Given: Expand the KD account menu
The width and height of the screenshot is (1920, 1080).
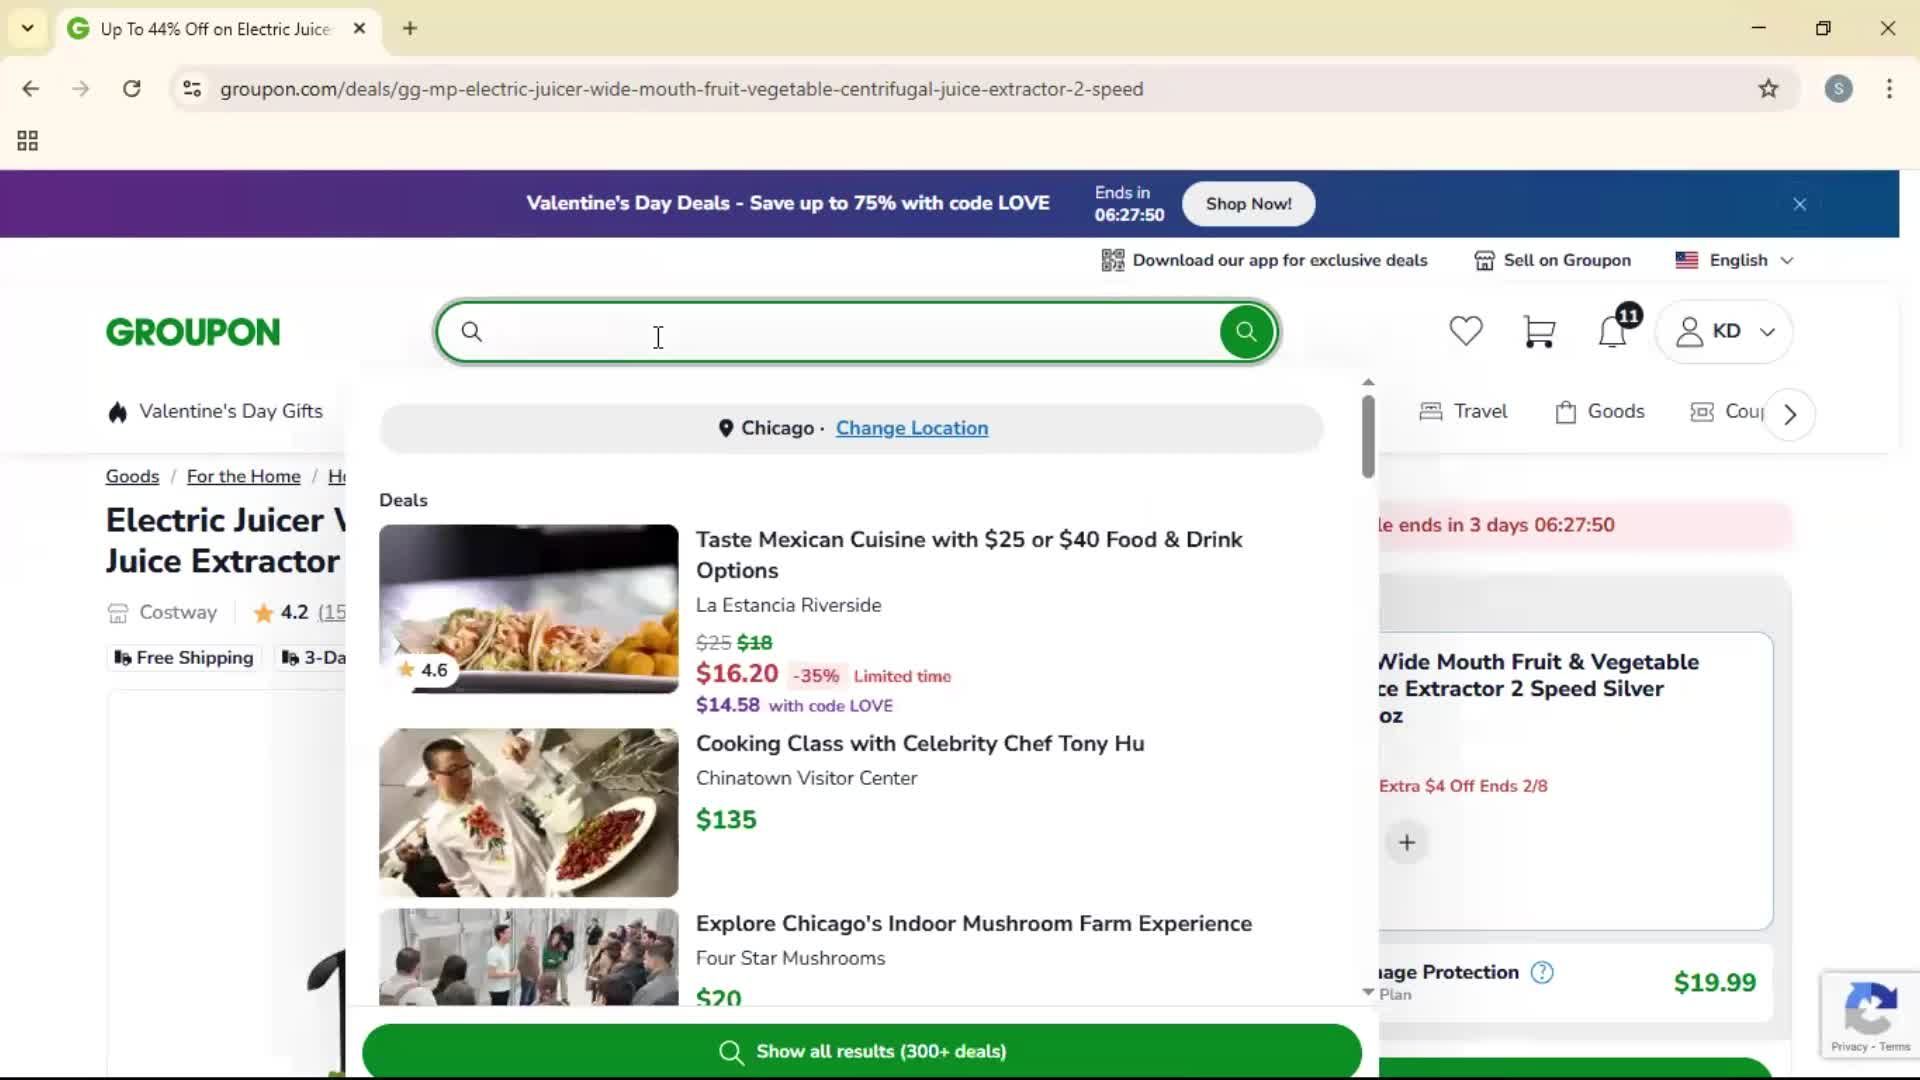Looking at the screenshot, I should (x=1725, y=331).
